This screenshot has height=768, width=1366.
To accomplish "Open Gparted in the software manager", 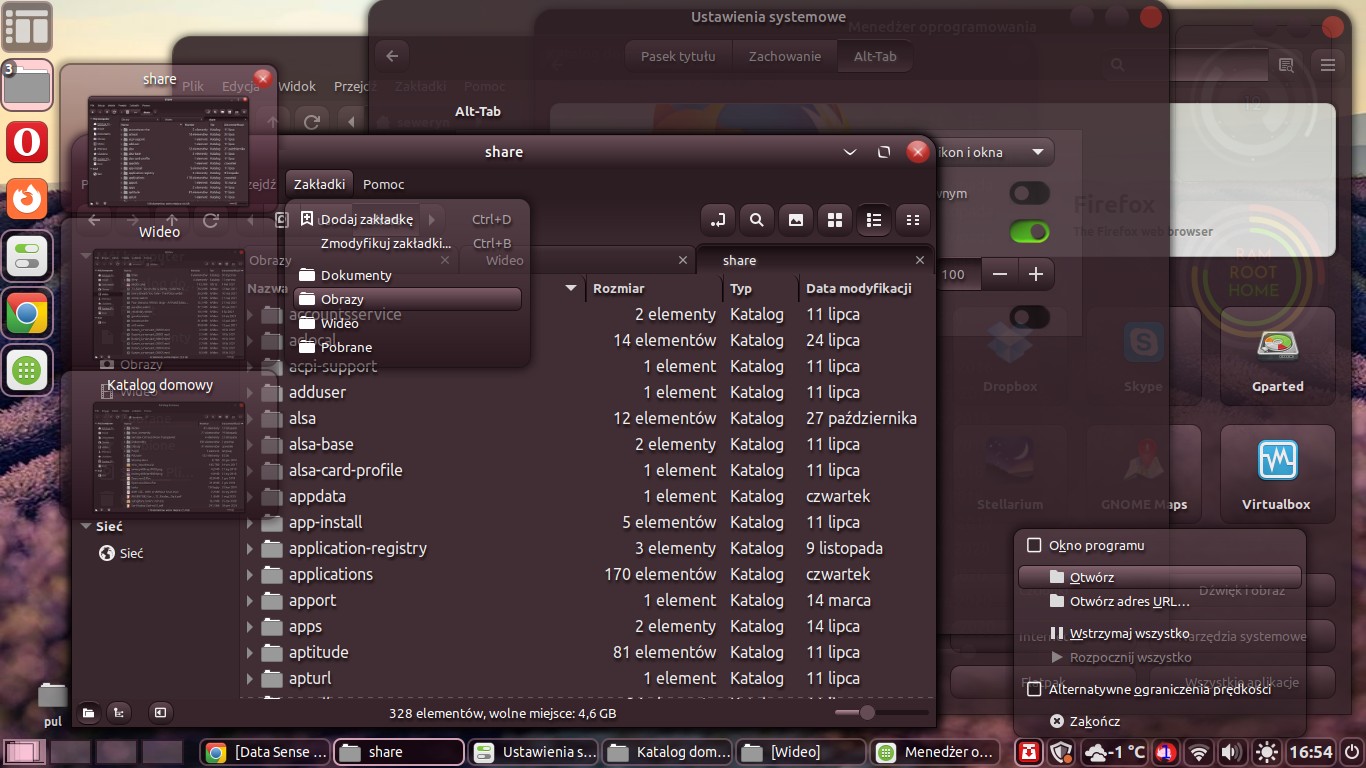I will click(1278, 358).
